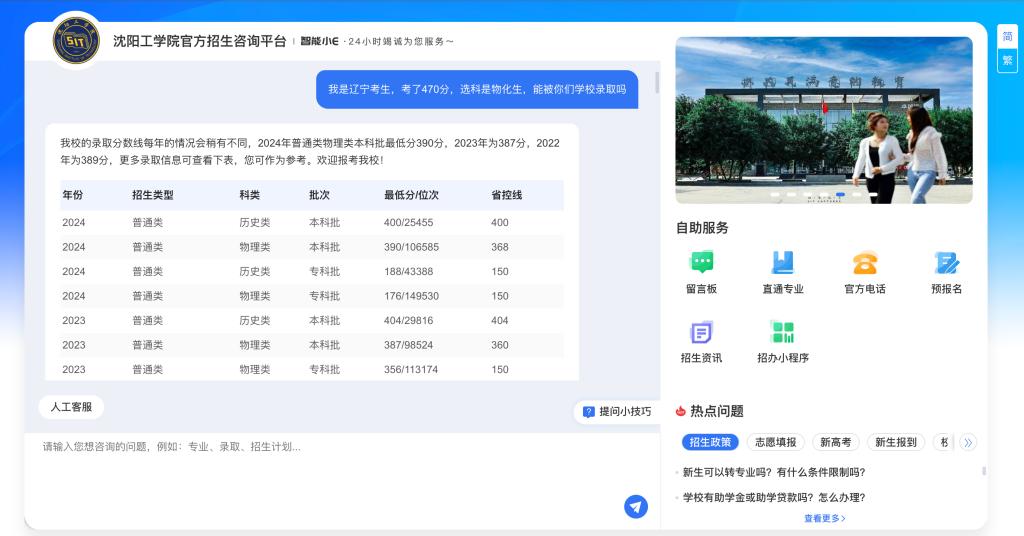Image resolution: width=1024 pixels, height=536 pixels.
Task: Click the 人工客服 button
Action: pos(71,407)
